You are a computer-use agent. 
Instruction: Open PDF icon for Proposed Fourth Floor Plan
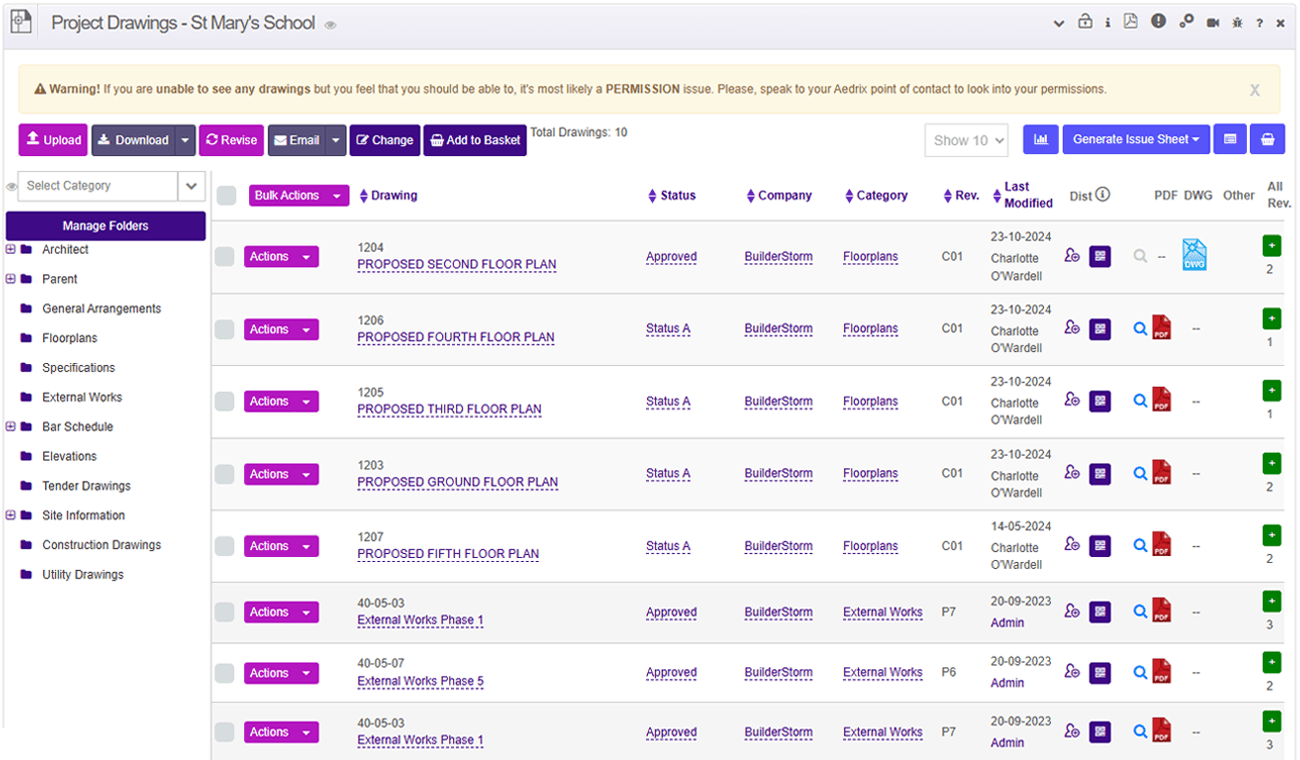[x=1162, y=328]
